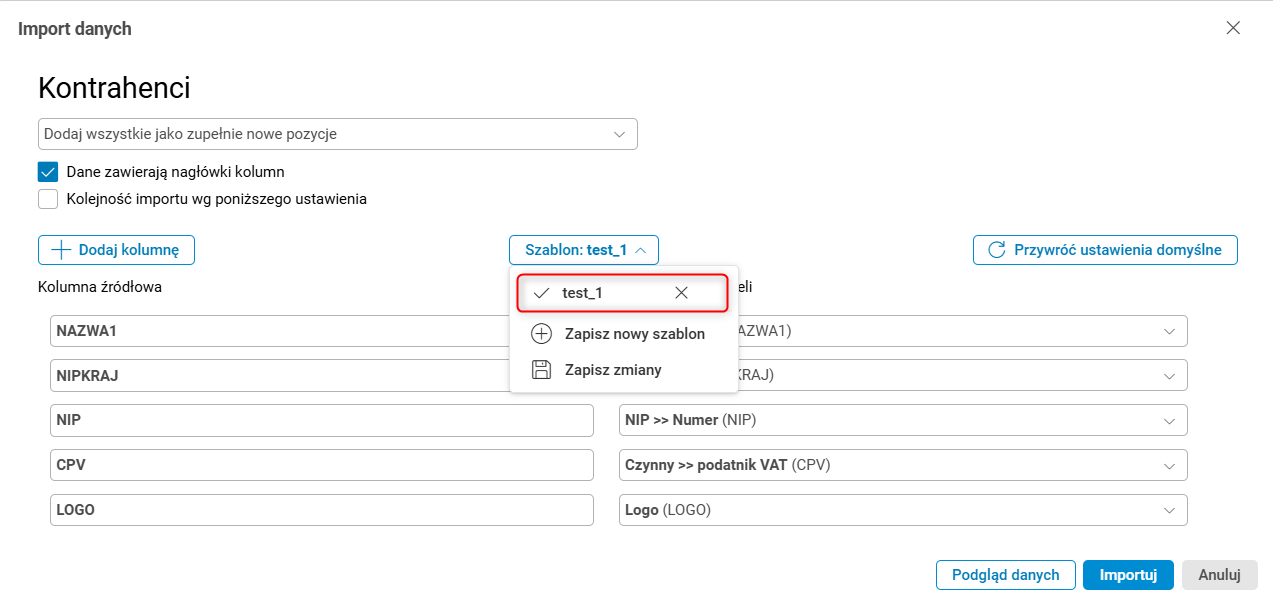Image resolution: width=1273 pixels, height=601 pixels.
Task: Click the Importuj button
Action: coord(1128,575)
